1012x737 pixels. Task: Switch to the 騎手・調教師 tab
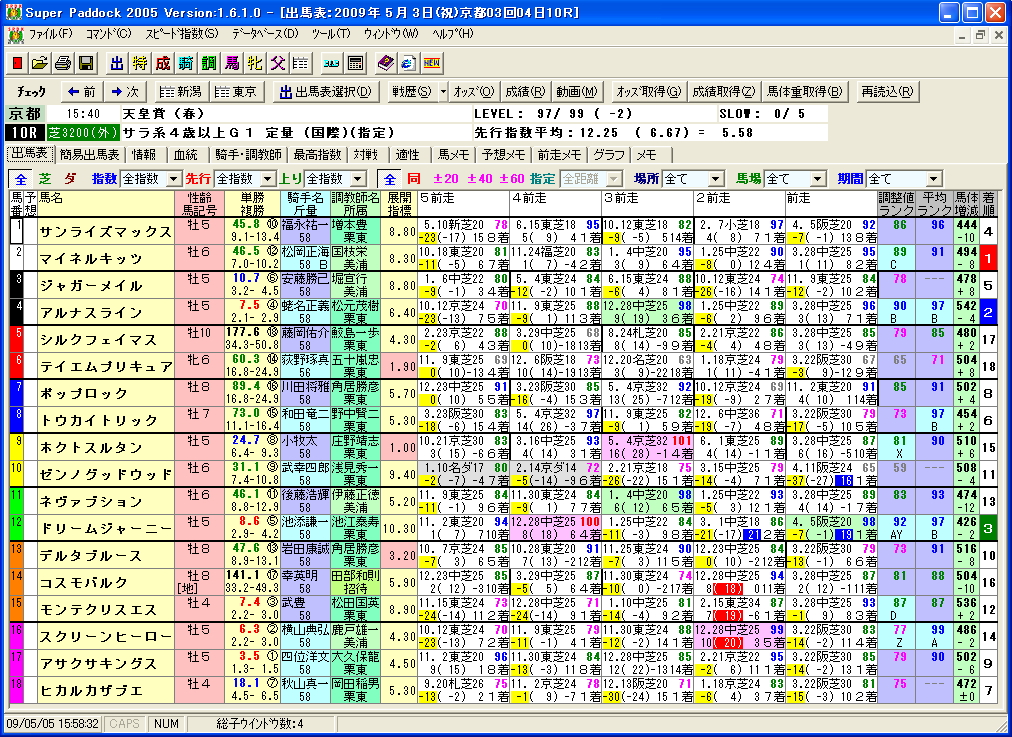[x=248, y=155]
